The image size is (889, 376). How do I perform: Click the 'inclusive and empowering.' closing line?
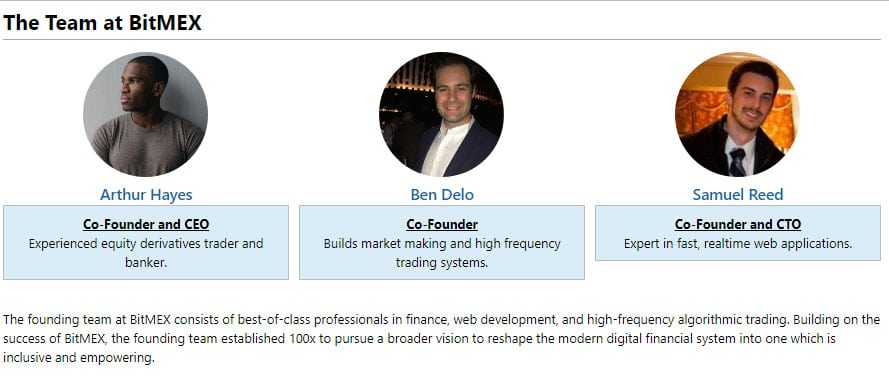point(79,358)
